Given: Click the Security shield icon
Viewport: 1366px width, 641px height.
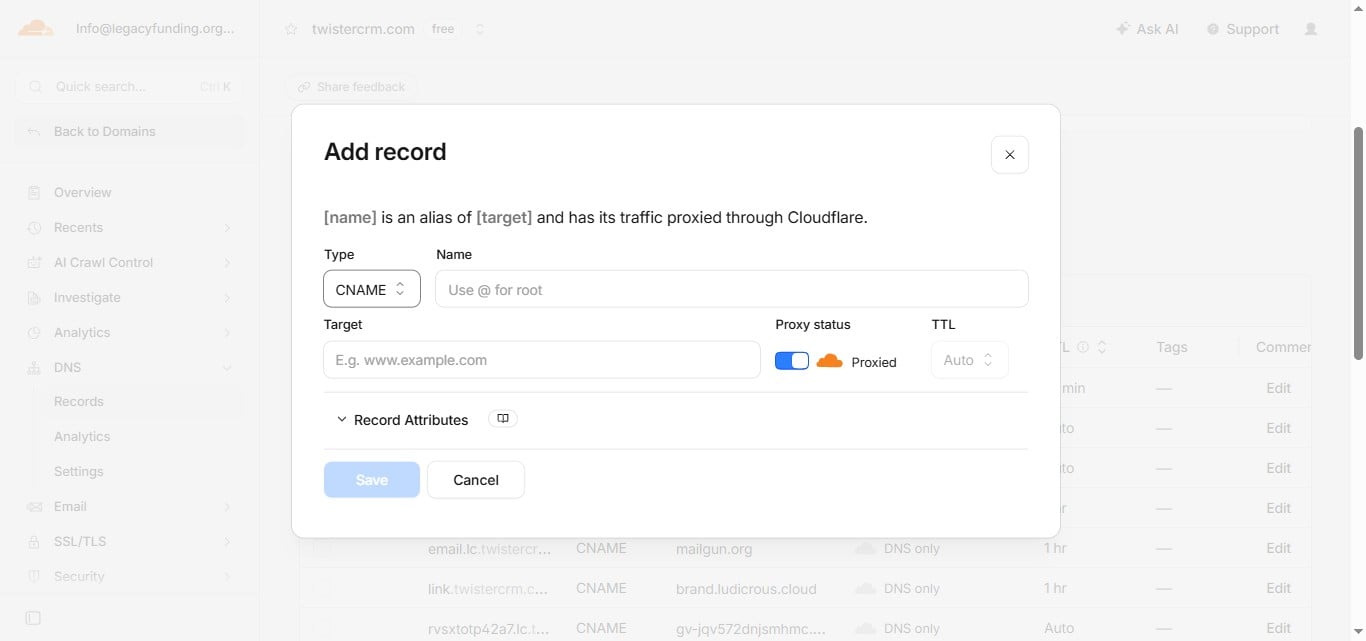Looking at the screenshot, I should pyautogui.click(x=34, y=576).
